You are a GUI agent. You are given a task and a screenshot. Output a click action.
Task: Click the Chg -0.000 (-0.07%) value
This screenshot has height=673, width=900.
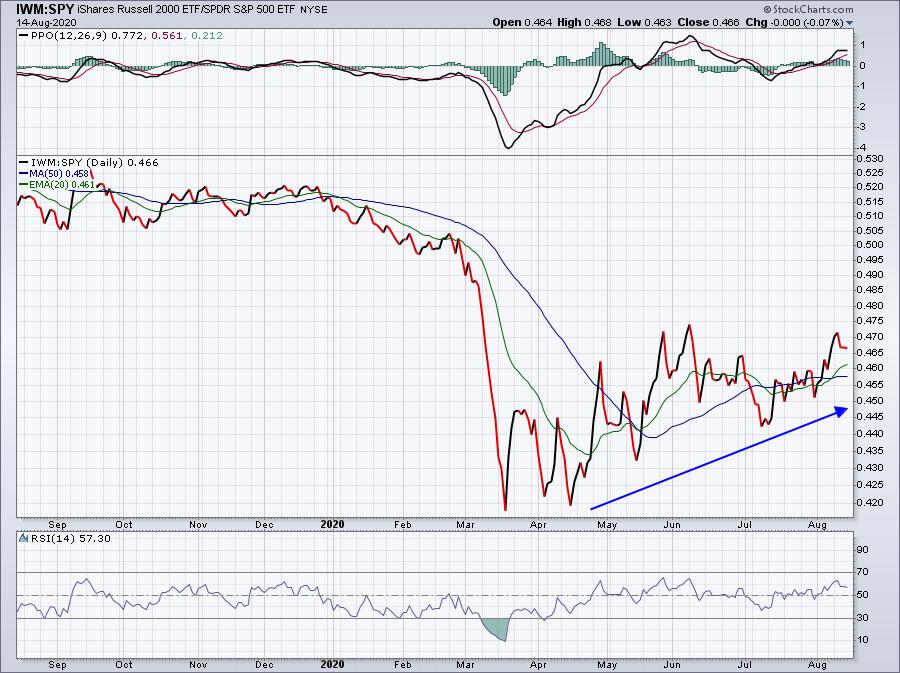[794, 22]
